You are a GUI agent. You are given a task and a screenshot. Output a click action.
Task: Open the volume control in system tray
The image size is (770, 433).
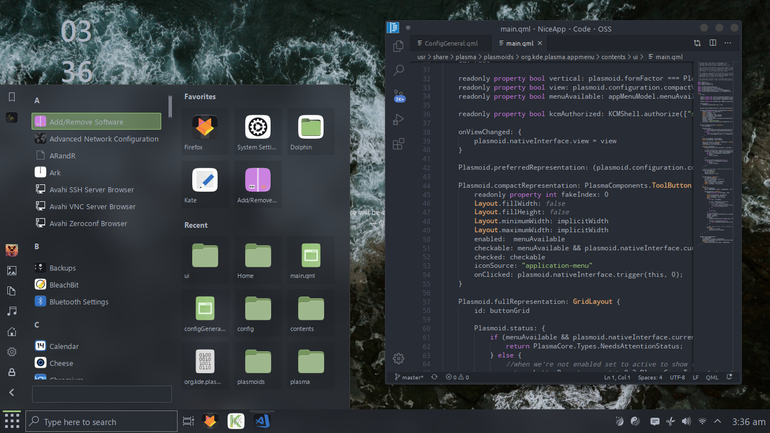click(x=686, y=421)
